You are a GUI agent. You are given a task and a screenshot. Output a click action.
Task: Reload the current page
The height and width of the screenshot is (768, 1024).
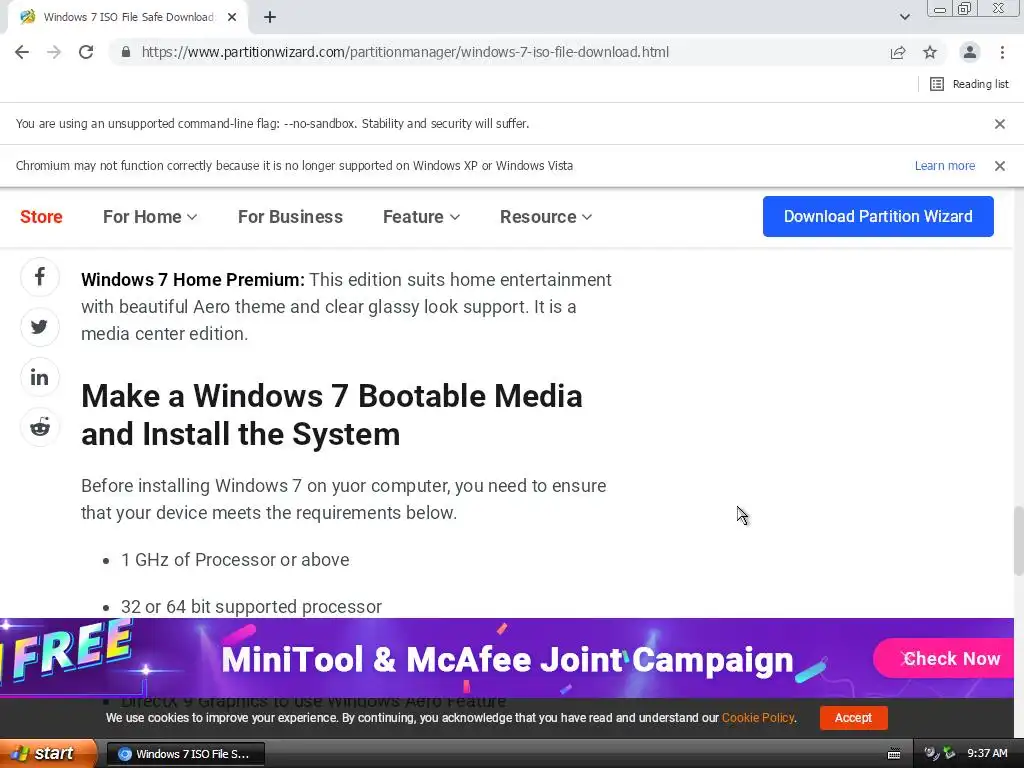pyautogui.click(x=86, y=52)
